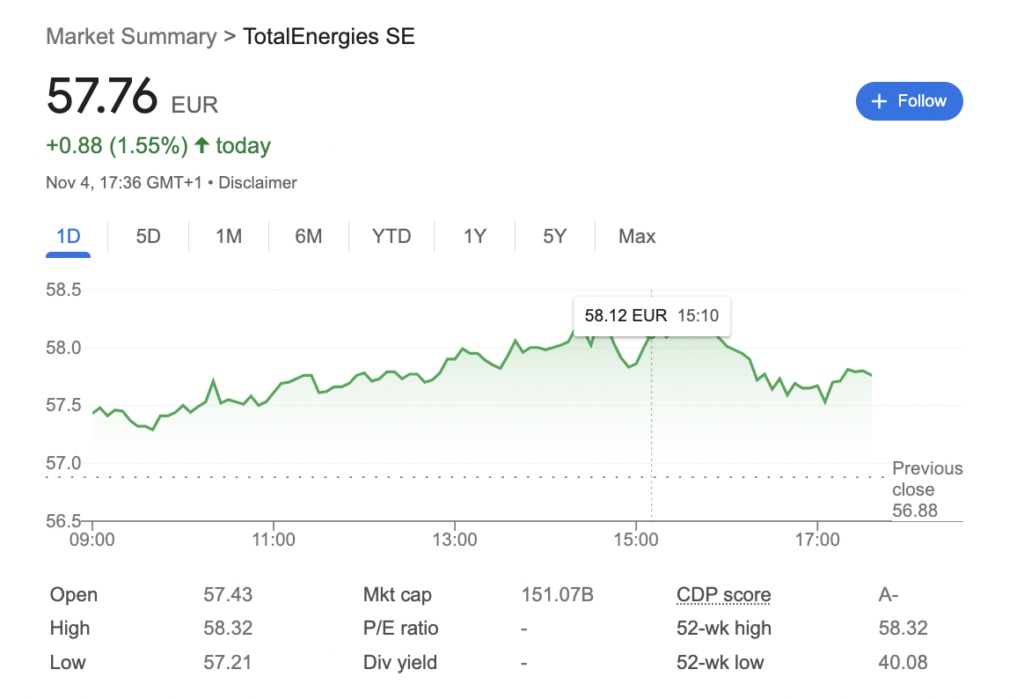Image resolution: width=1024 pixels, height=699 pixels.
Task: Click the Previous close 56.88 label
Action: [927, 489]
